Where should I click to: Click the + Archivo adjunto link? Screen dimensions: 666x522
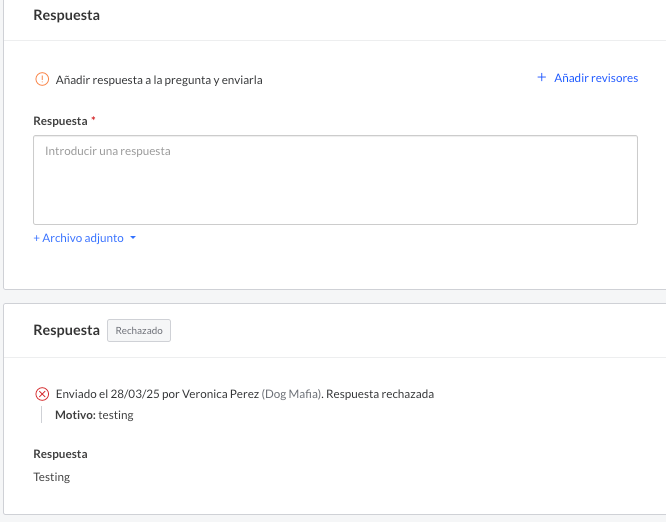(78, 239)
